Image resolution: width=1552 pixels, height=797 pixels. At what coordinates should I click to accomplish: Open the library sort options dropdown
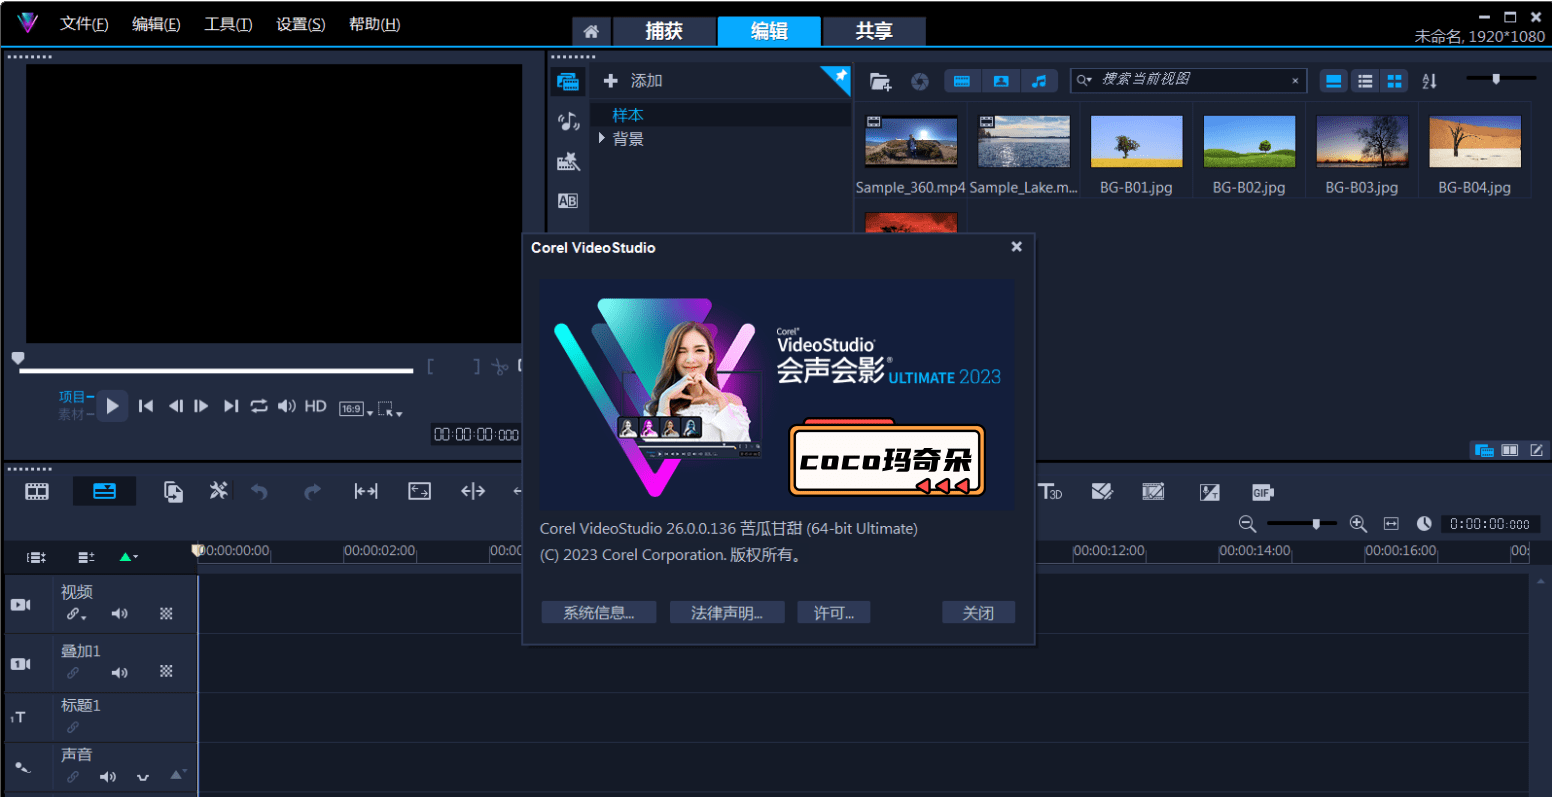[1429, 80]
